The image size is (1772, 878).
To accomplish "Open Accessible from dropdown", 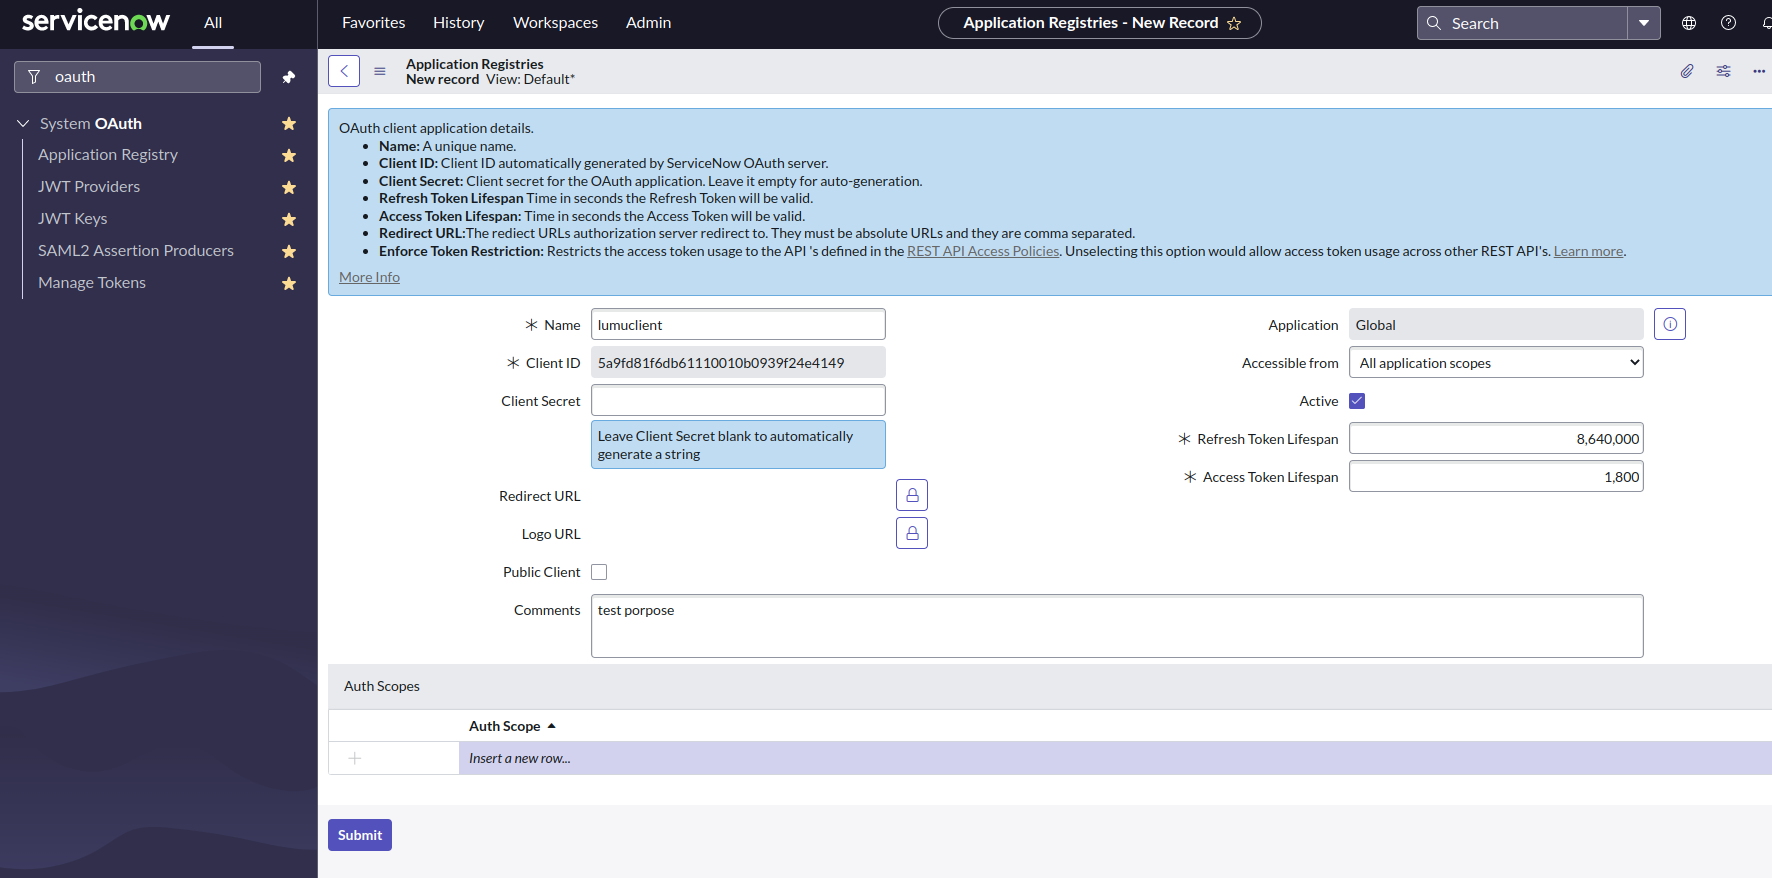I will [x=1495, y=363].
